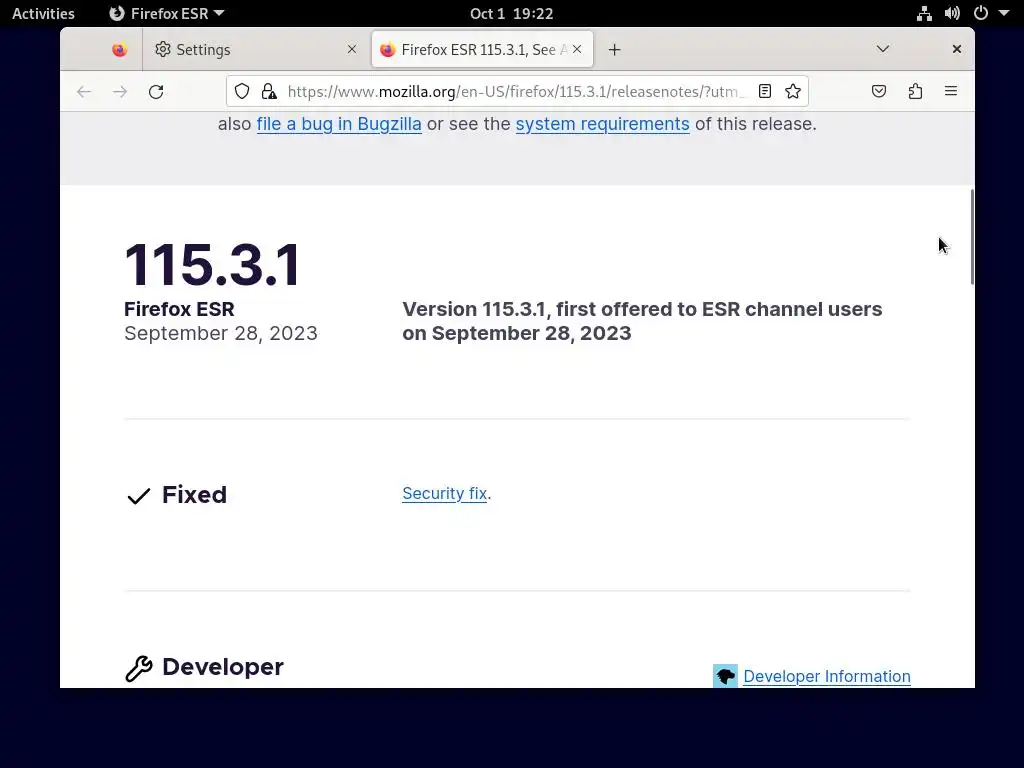The height and width of the screenshot is (768, 1024).
Task: Select the Firefox ESR 115.3.1 release notes tab
Action: point(482,50)
